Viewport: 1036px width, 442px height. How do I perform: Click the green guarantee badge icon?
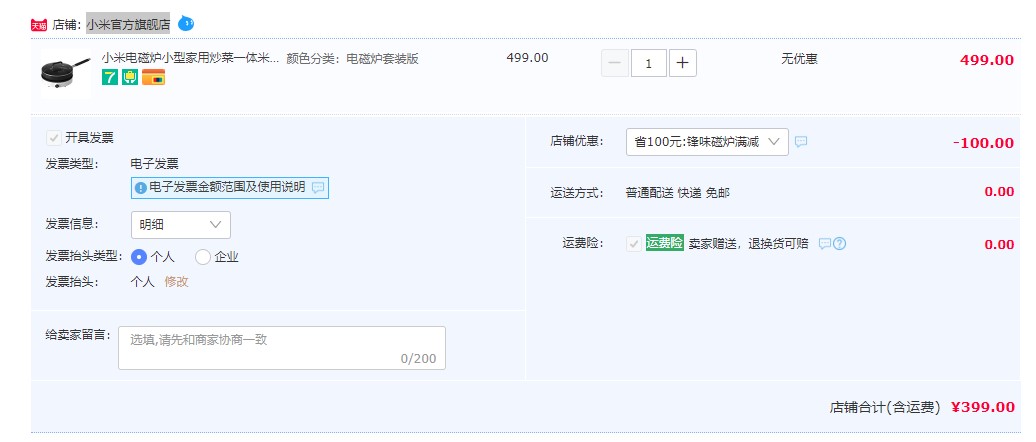tap(130, 77)
